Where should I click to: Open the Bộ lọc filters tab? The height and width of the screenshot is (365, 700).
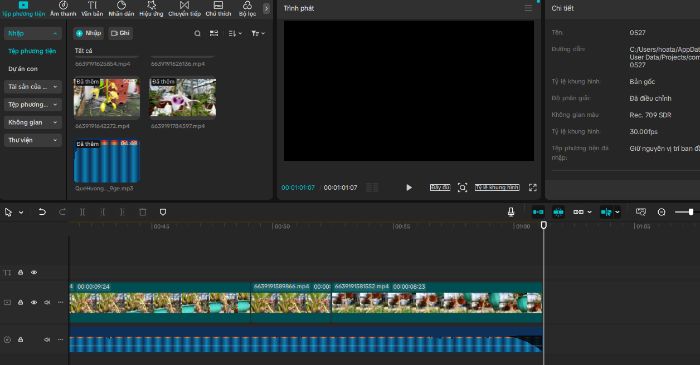click(247, 9)
